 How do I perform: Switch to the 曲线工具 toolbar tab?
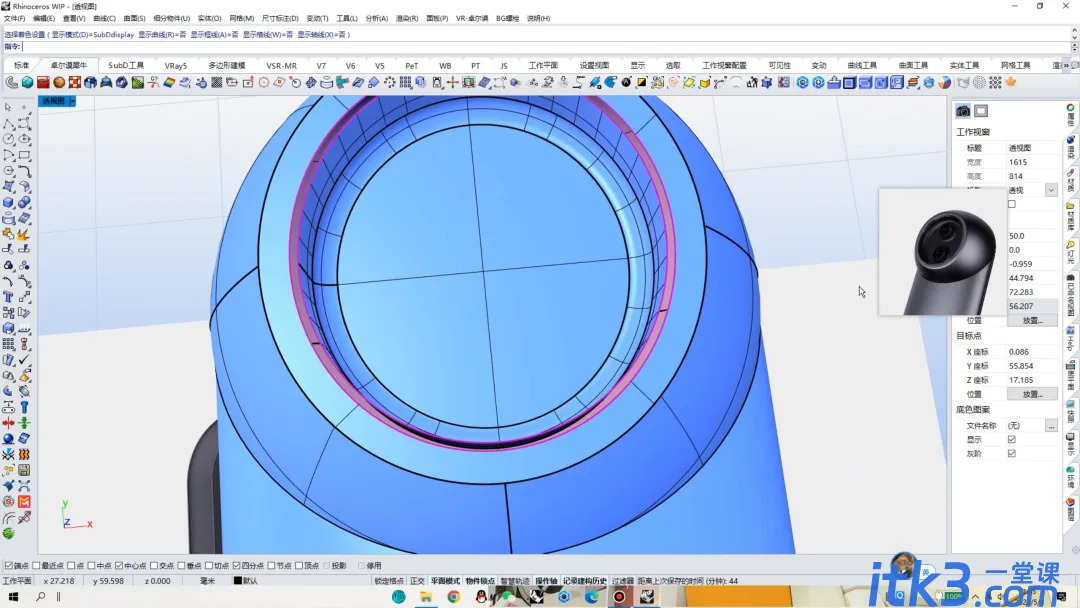click(862, 65)
